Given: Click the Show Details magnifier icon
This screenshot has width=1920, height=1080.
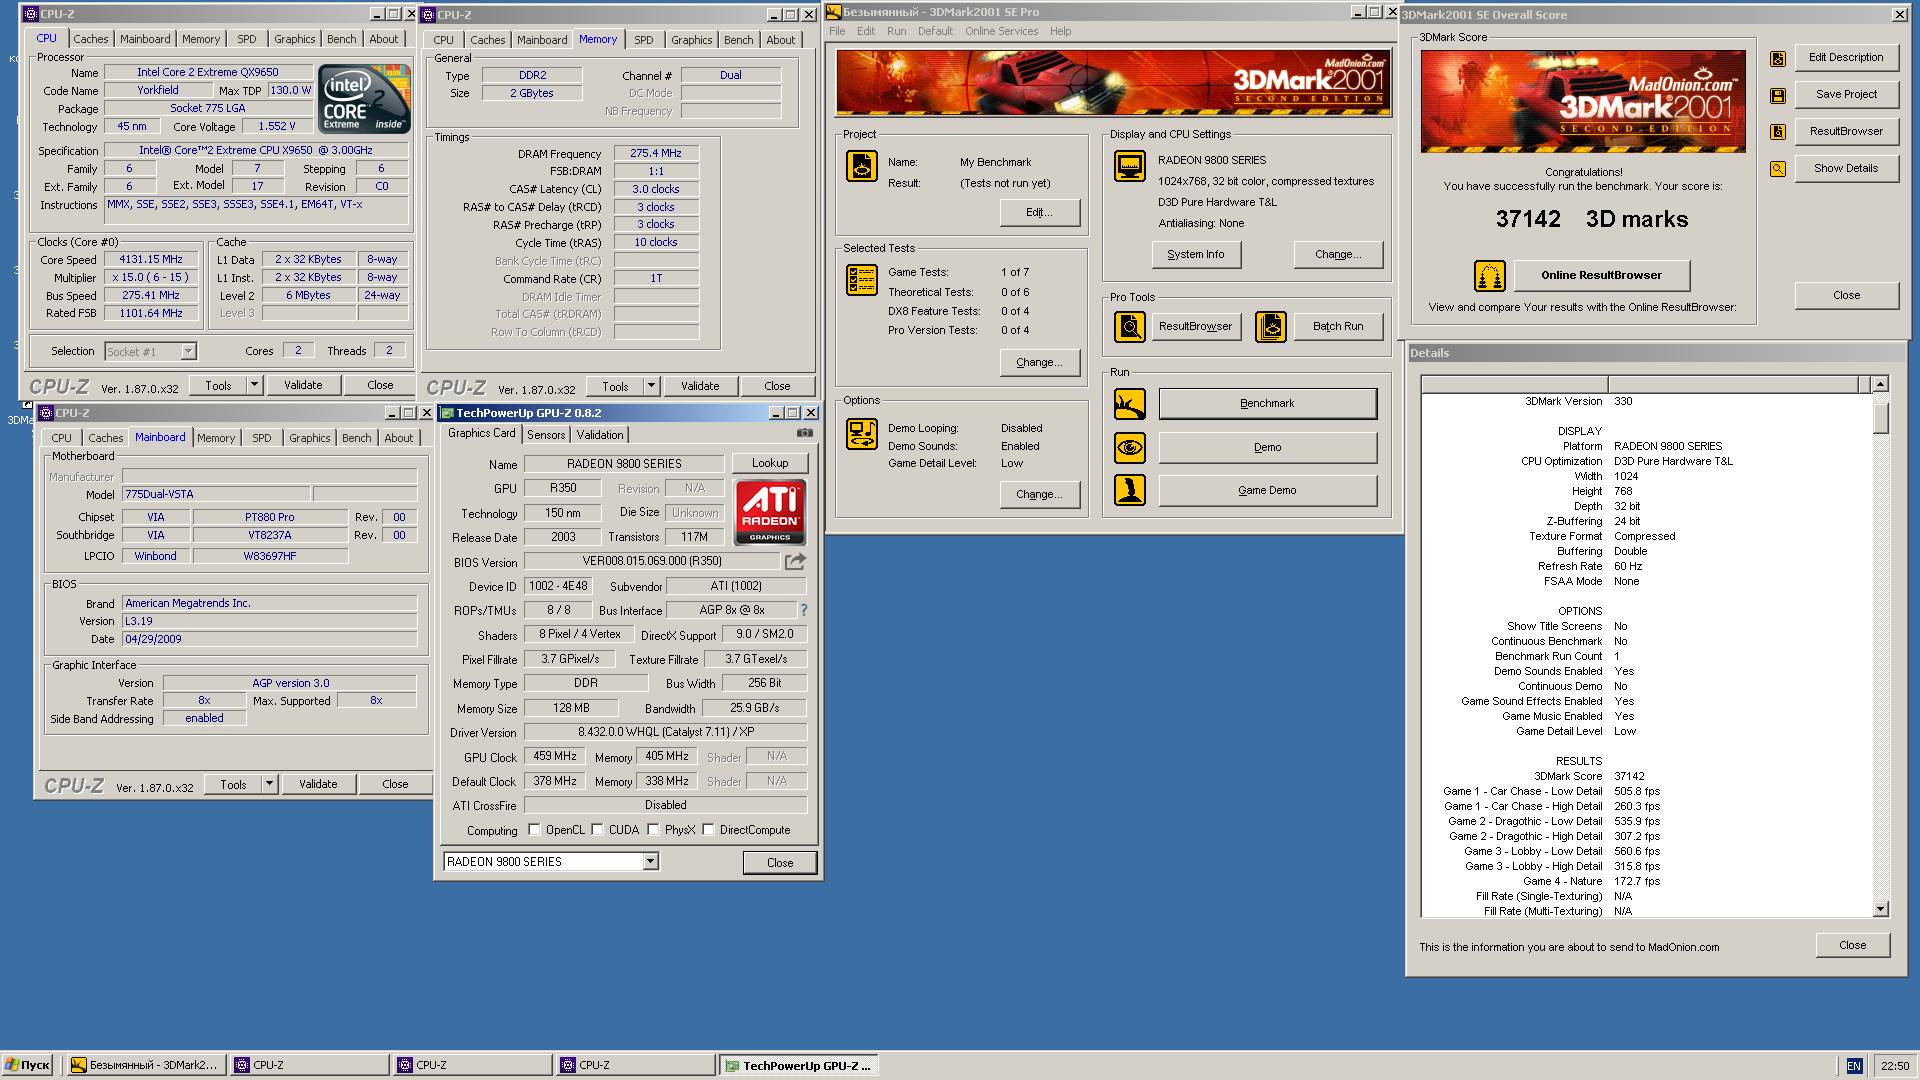Looking at the screenshot, I should (1777, 169).
